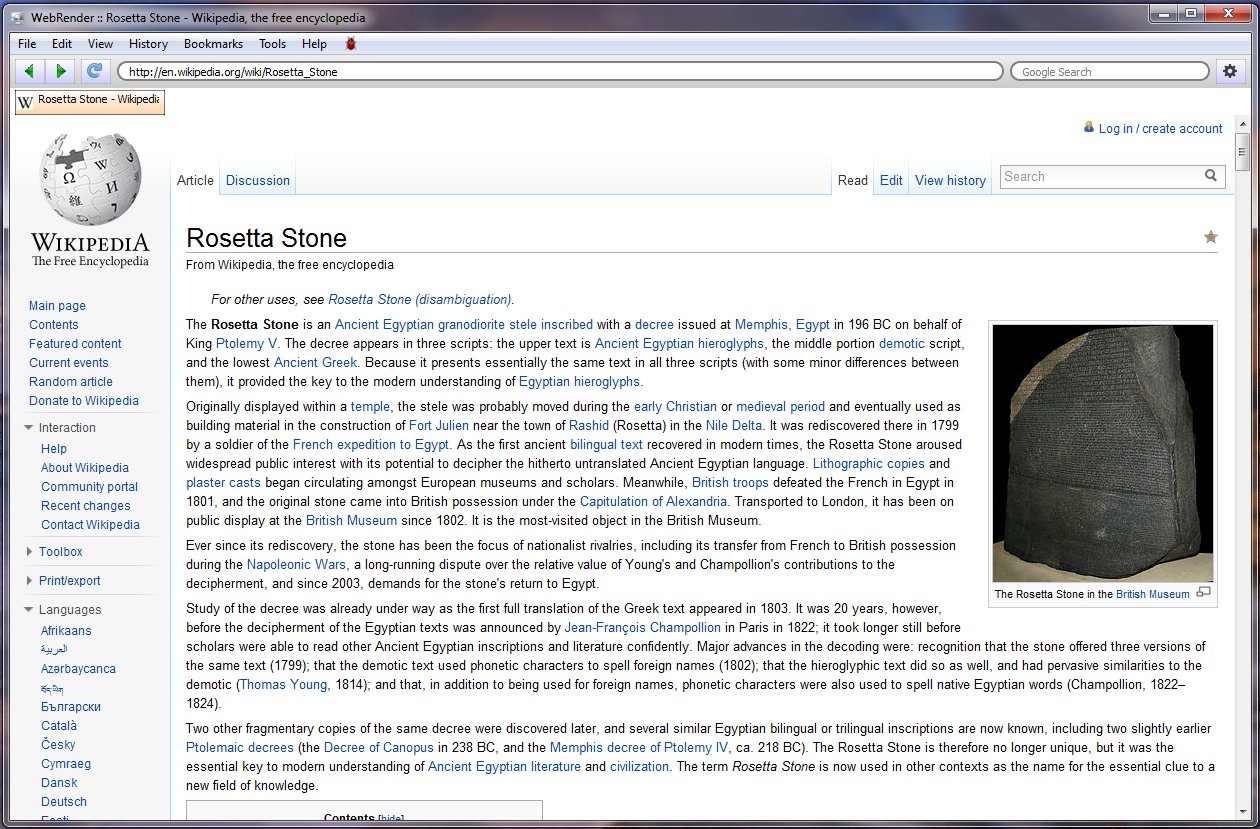
Task: Open Recent changes sidebar link
Action: pyautogui.click(x=86, y=506)
